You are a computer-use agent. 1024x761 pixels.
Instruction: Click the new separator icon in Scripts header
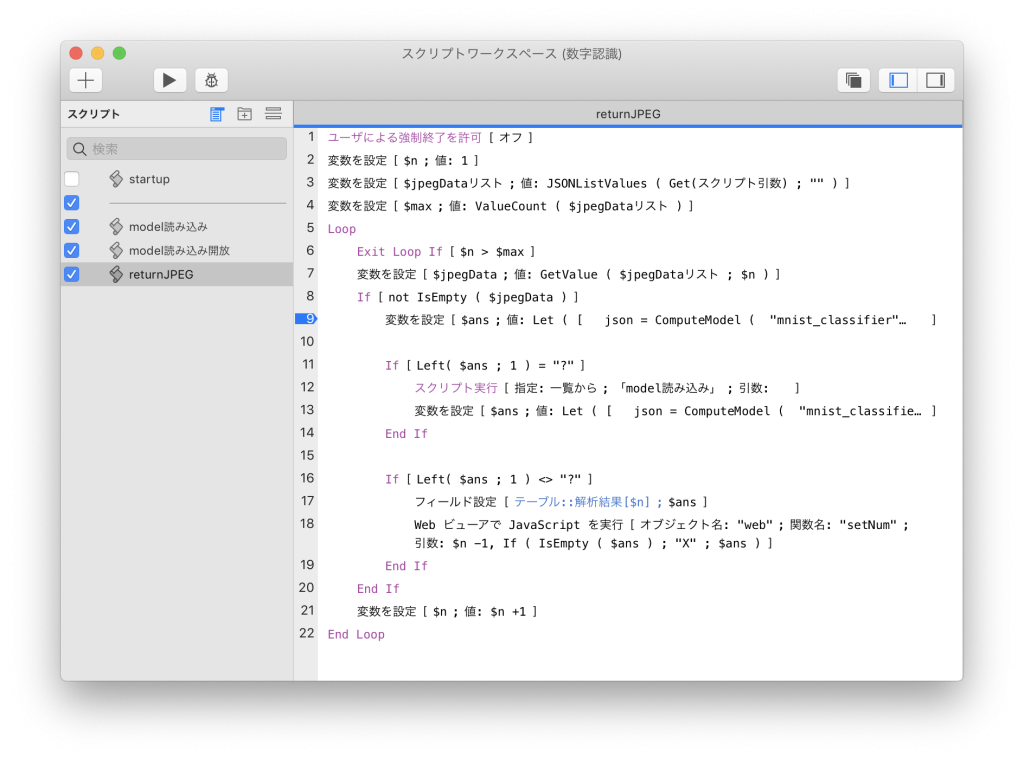[x=274, y=114]
